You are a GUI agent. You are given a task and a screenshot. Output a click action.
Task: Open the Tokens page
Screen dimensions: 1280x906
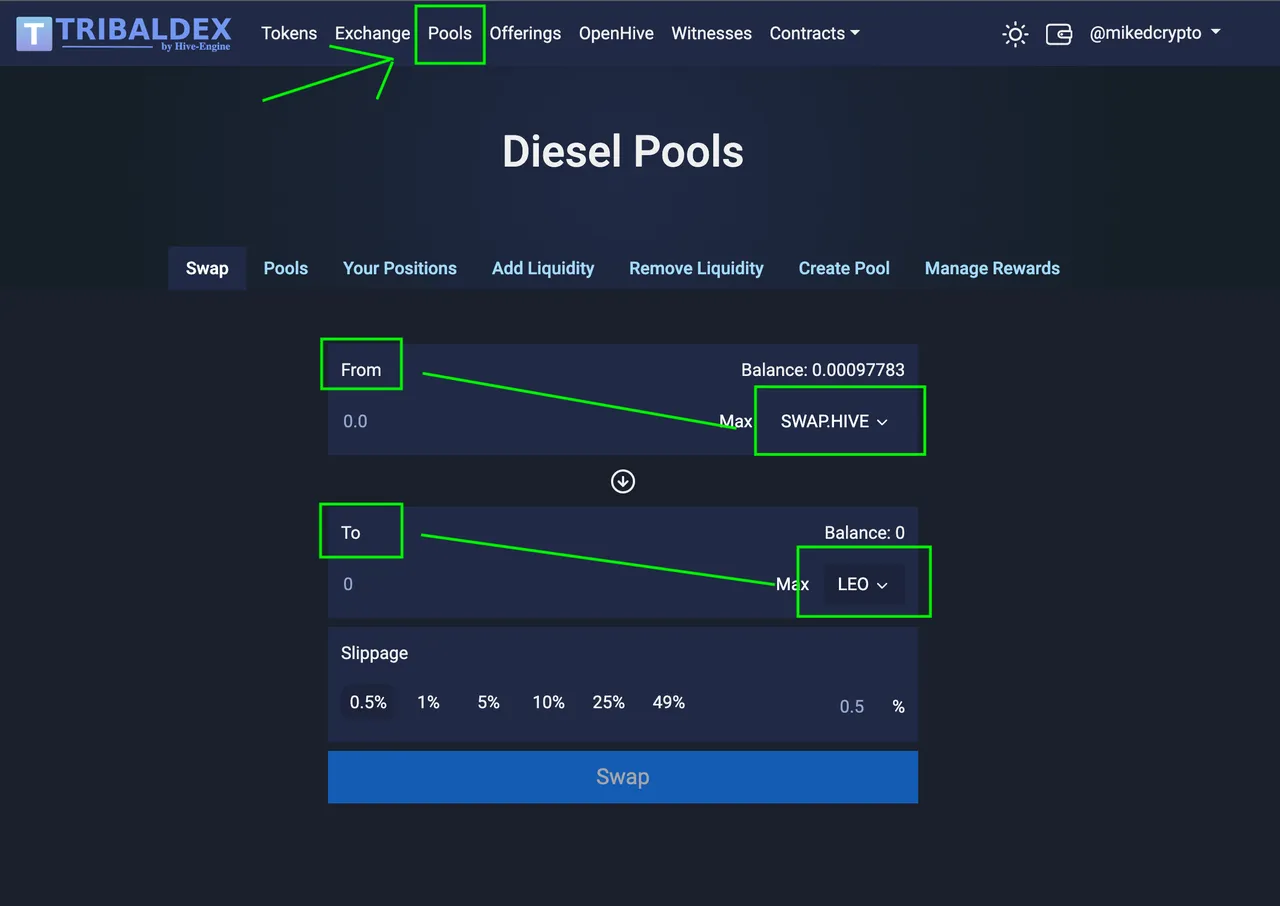(x=289, y=33)
